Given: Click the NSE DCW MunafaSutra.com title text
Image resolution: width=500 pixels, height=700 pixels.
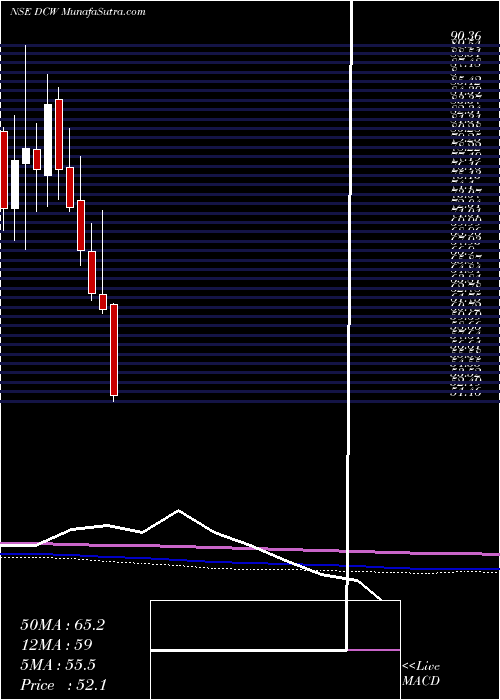Looking at the screenshot, I should 77,12.
